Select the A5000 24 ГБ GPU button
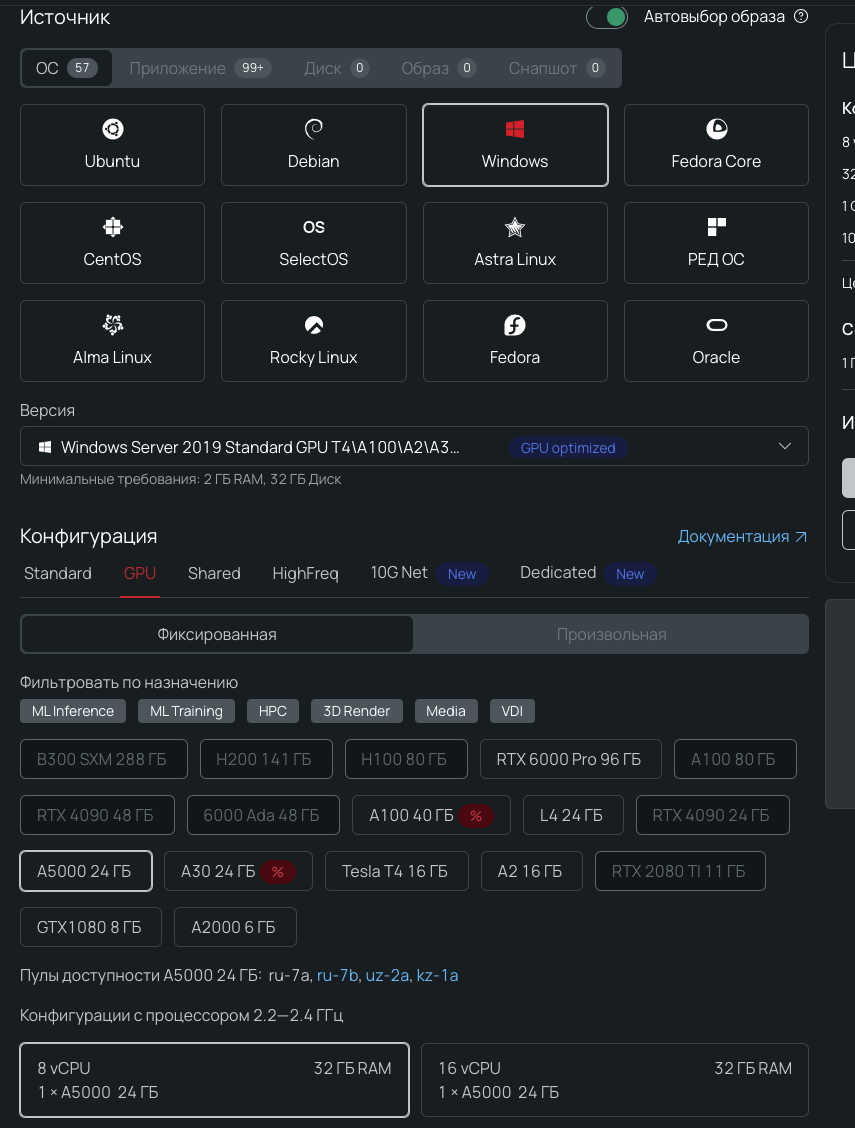 coord(86,871)
